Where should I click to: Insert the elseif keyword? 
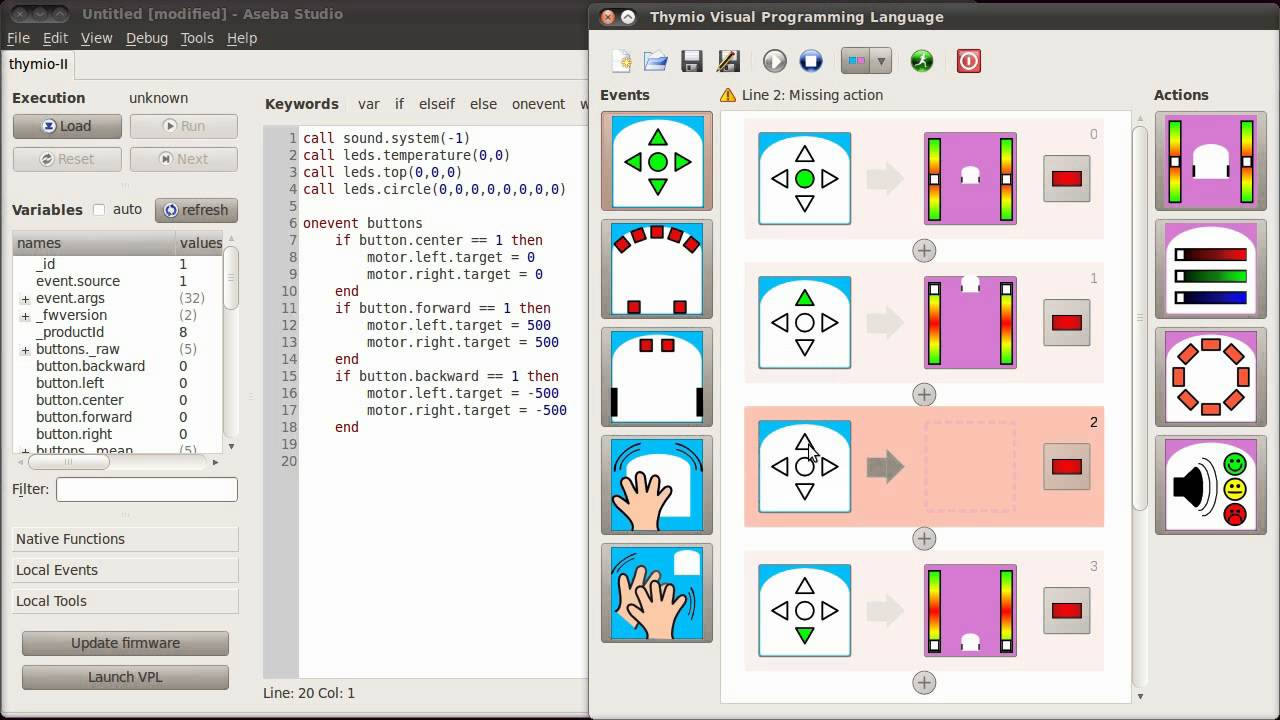(x=437, y=104)
